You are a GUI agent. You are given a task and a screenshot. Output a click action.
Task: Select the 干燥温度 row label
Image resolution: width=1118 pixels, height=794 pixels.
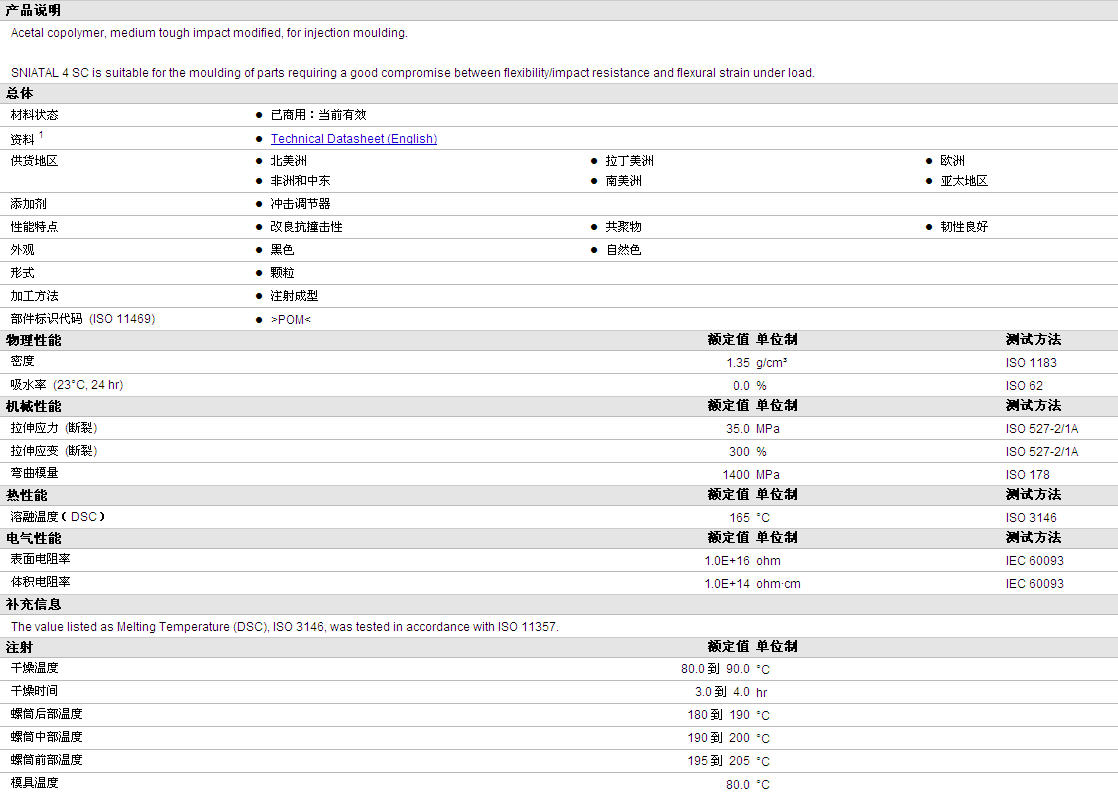click(34, 668)
